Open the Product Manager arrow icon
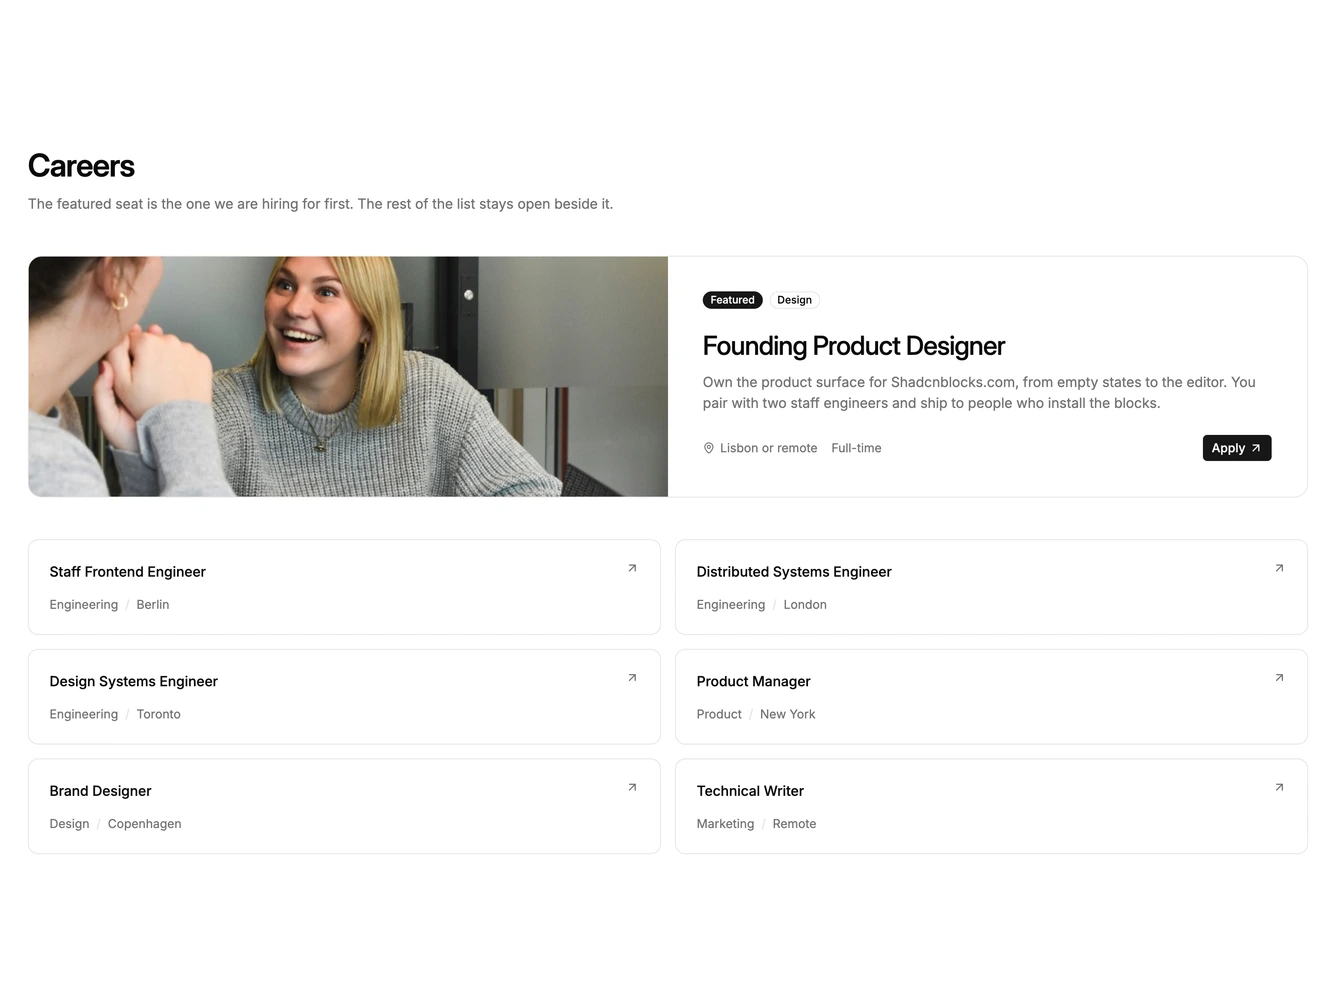The height and width of the screenshot is (1002, 1336). click(1279, 678)
